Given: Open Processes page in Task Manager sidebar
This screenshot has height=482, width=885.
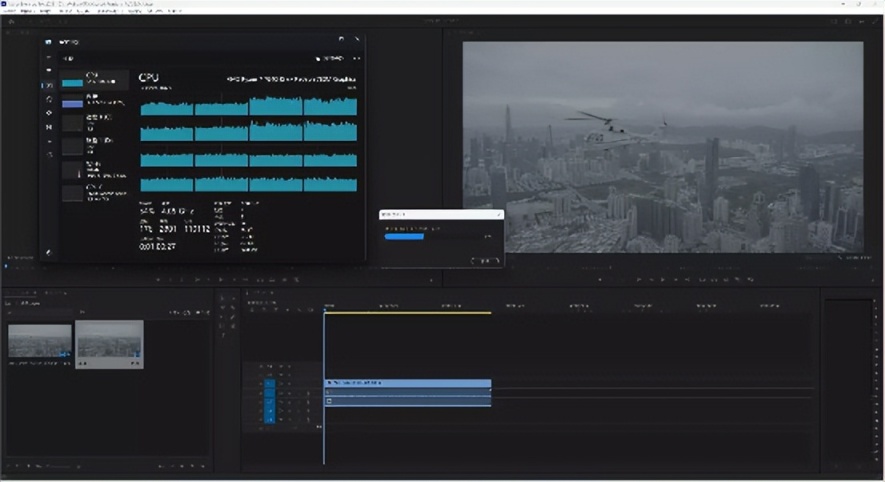Looking at the screenshot, I should pyautogui.click(x=49, y=71).
